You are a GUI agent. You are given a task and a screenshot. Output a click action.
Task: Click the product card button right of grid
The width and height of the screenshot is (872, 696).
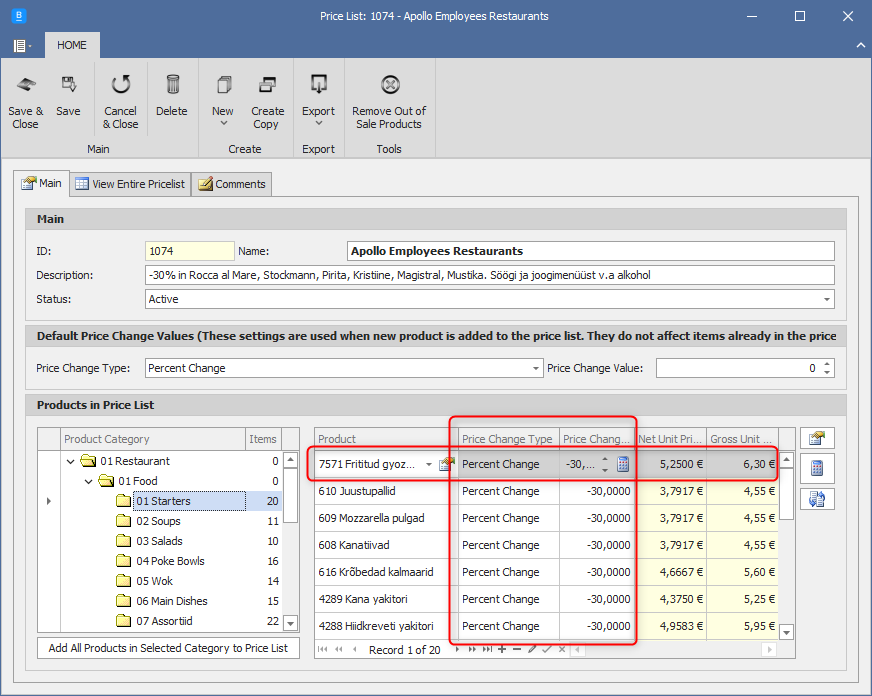[817, 438]
